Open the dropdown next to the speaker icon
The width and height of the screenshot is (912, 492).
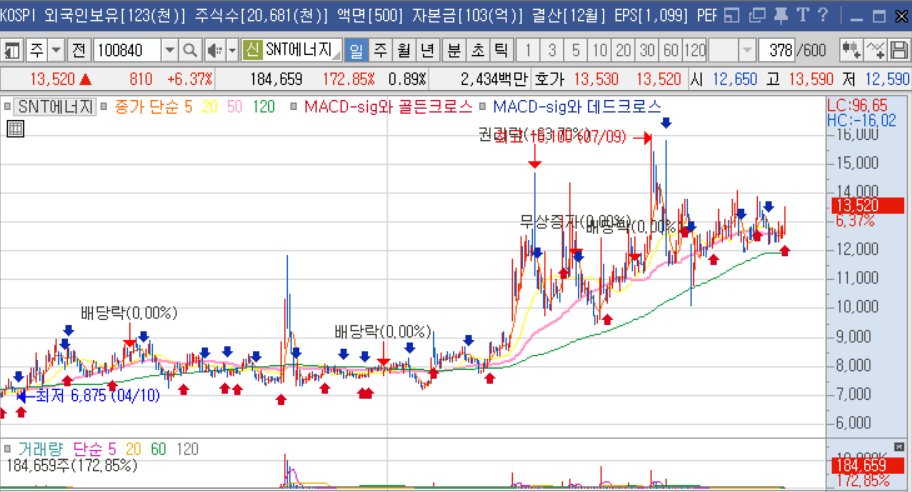point(232,50)
